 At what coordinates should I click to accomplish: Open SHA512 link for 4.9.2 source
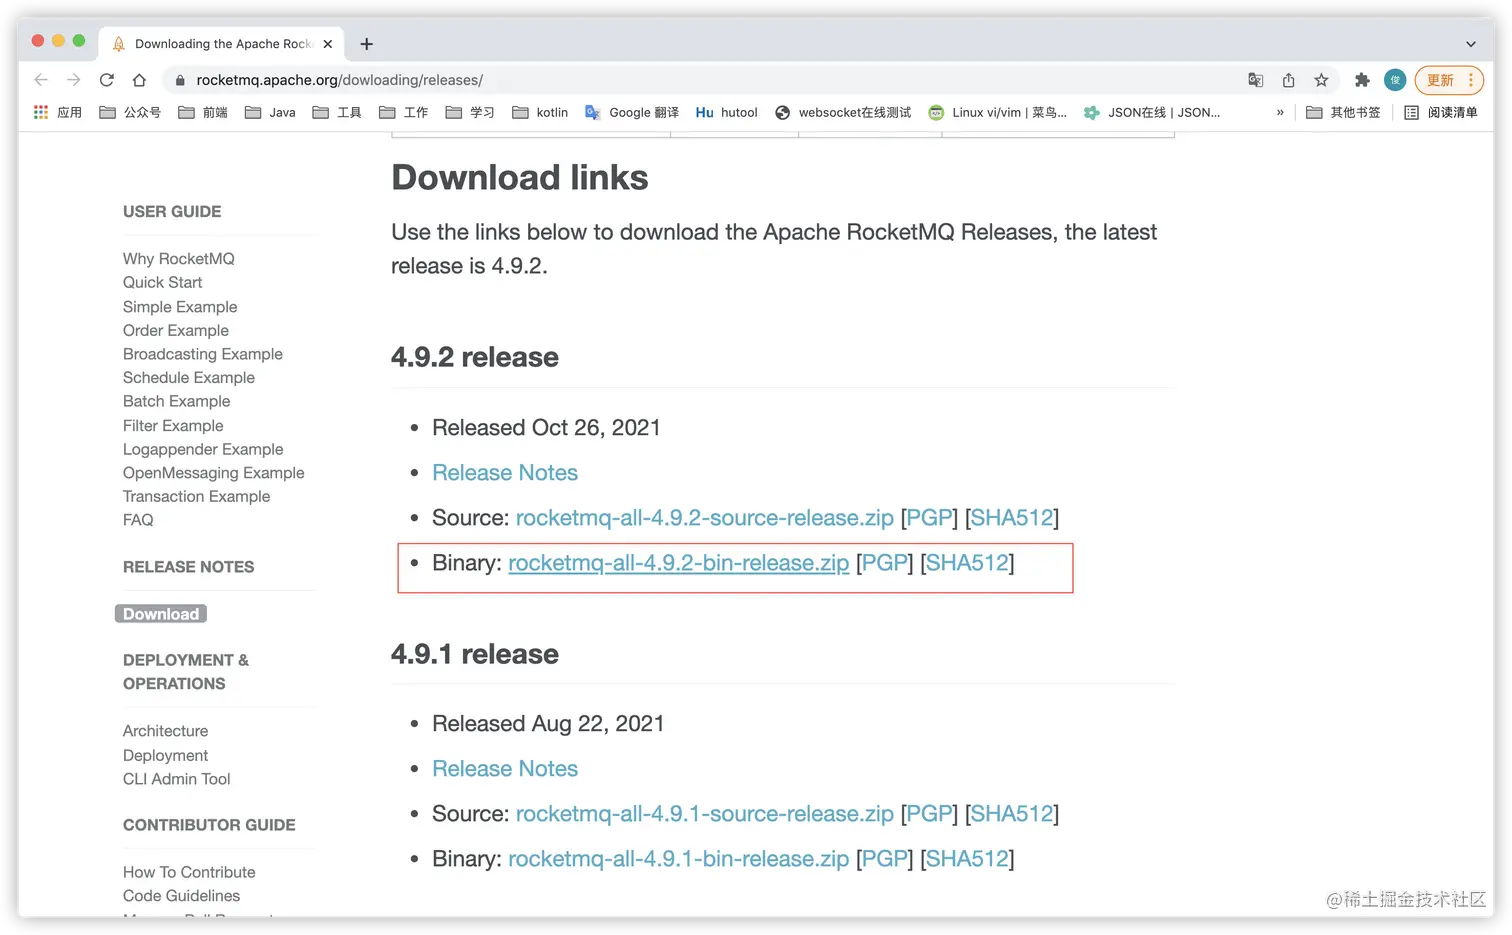tap(1012, 518)
